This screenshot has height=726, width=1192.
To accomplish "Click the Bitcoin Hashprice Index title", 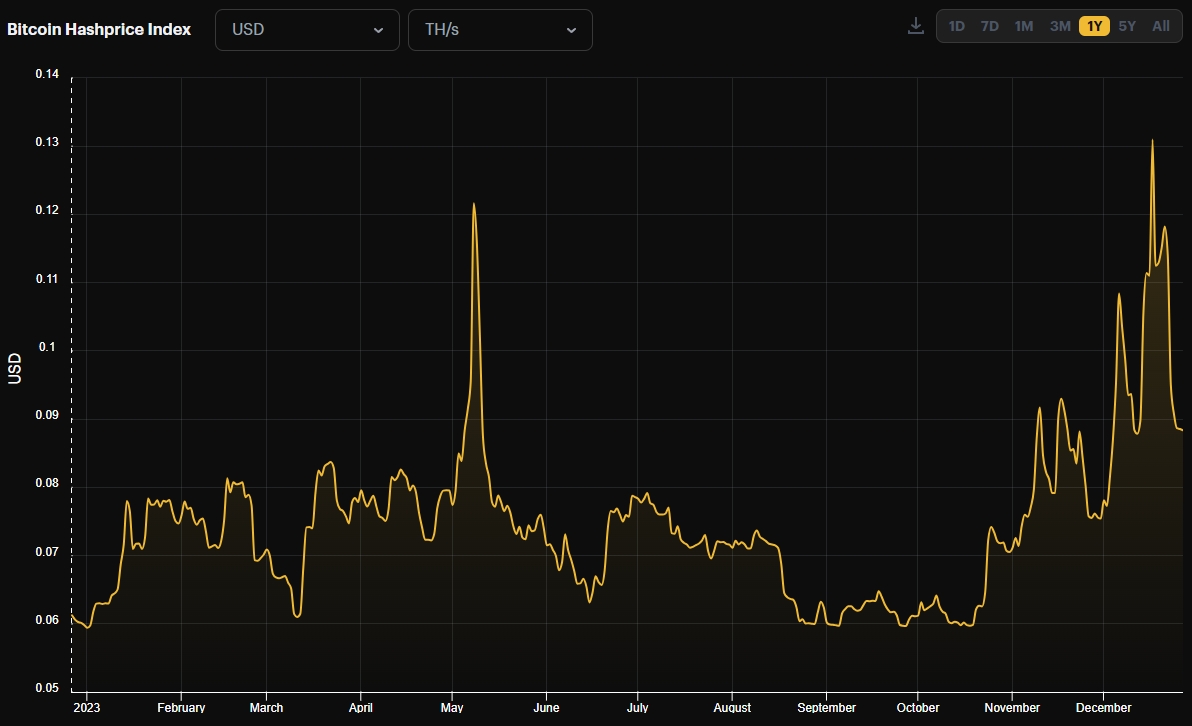I will click(99, 29).
